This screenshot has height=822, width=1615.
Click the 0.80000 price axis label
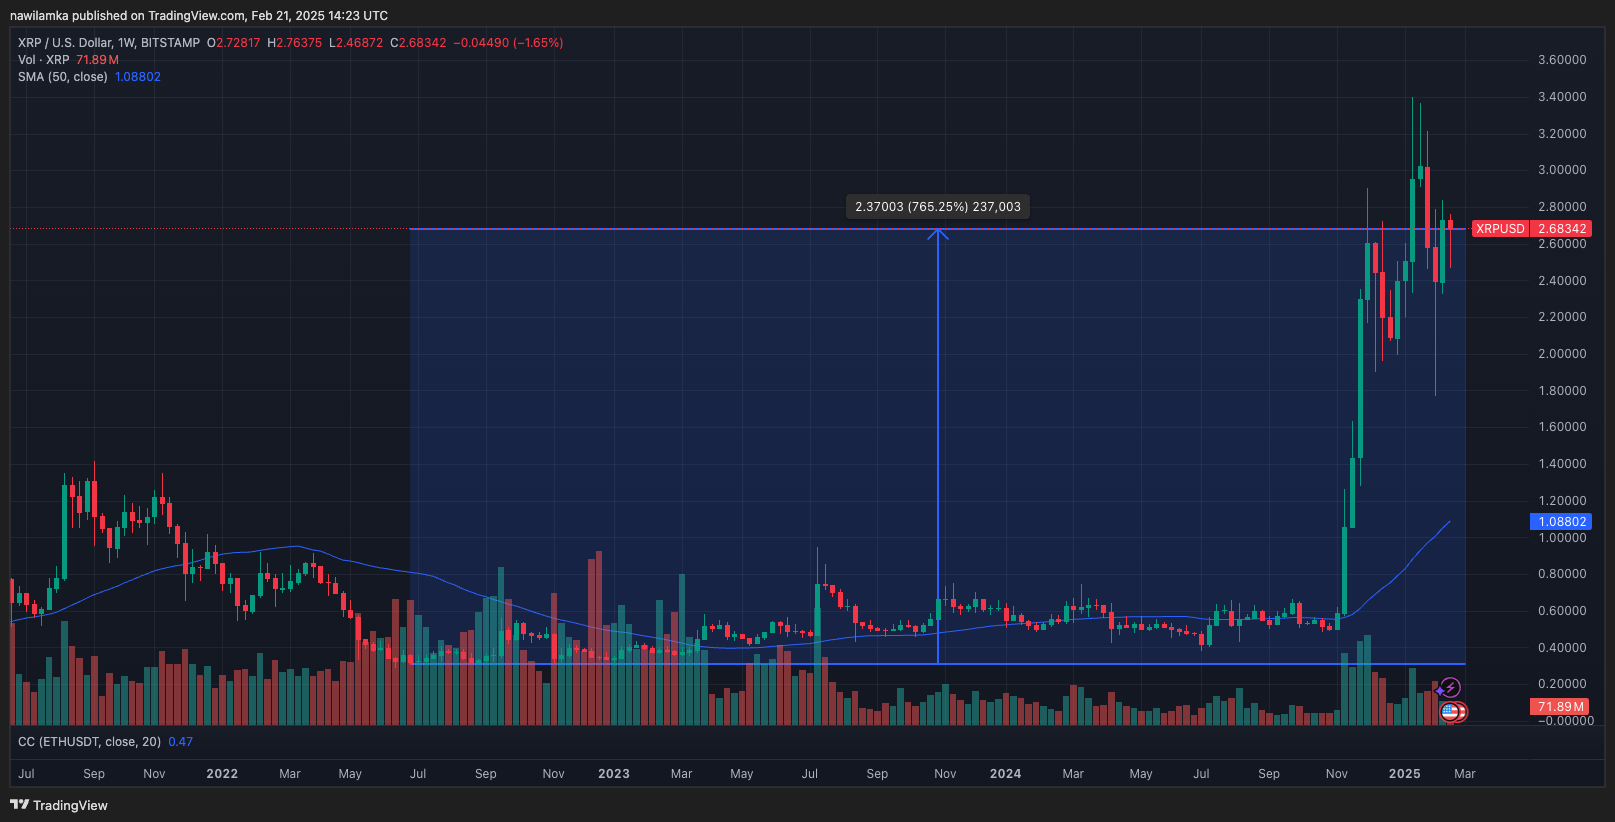pyautogui.click(x=1562, y=574)
